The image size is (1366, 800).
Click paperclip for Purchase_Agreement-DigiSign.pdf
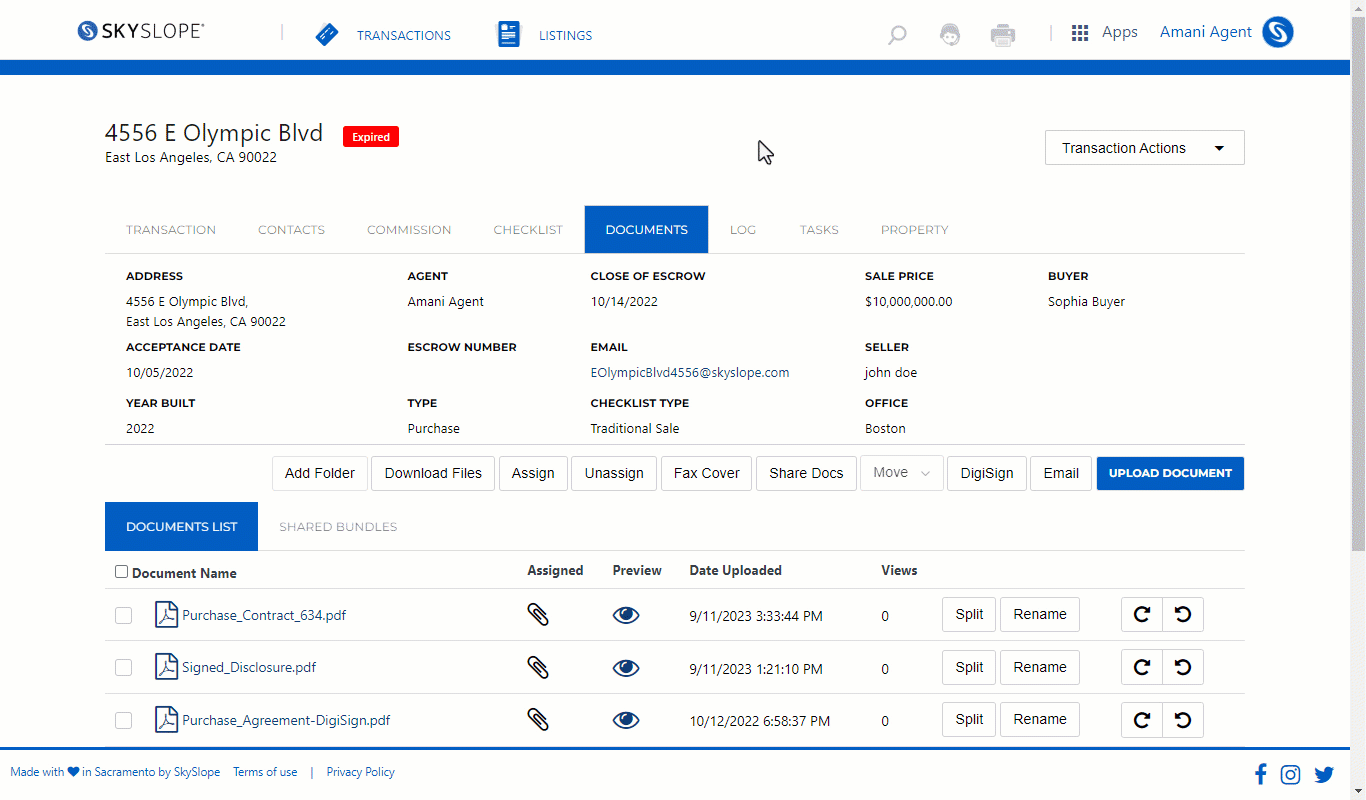(x=538, y=719)
